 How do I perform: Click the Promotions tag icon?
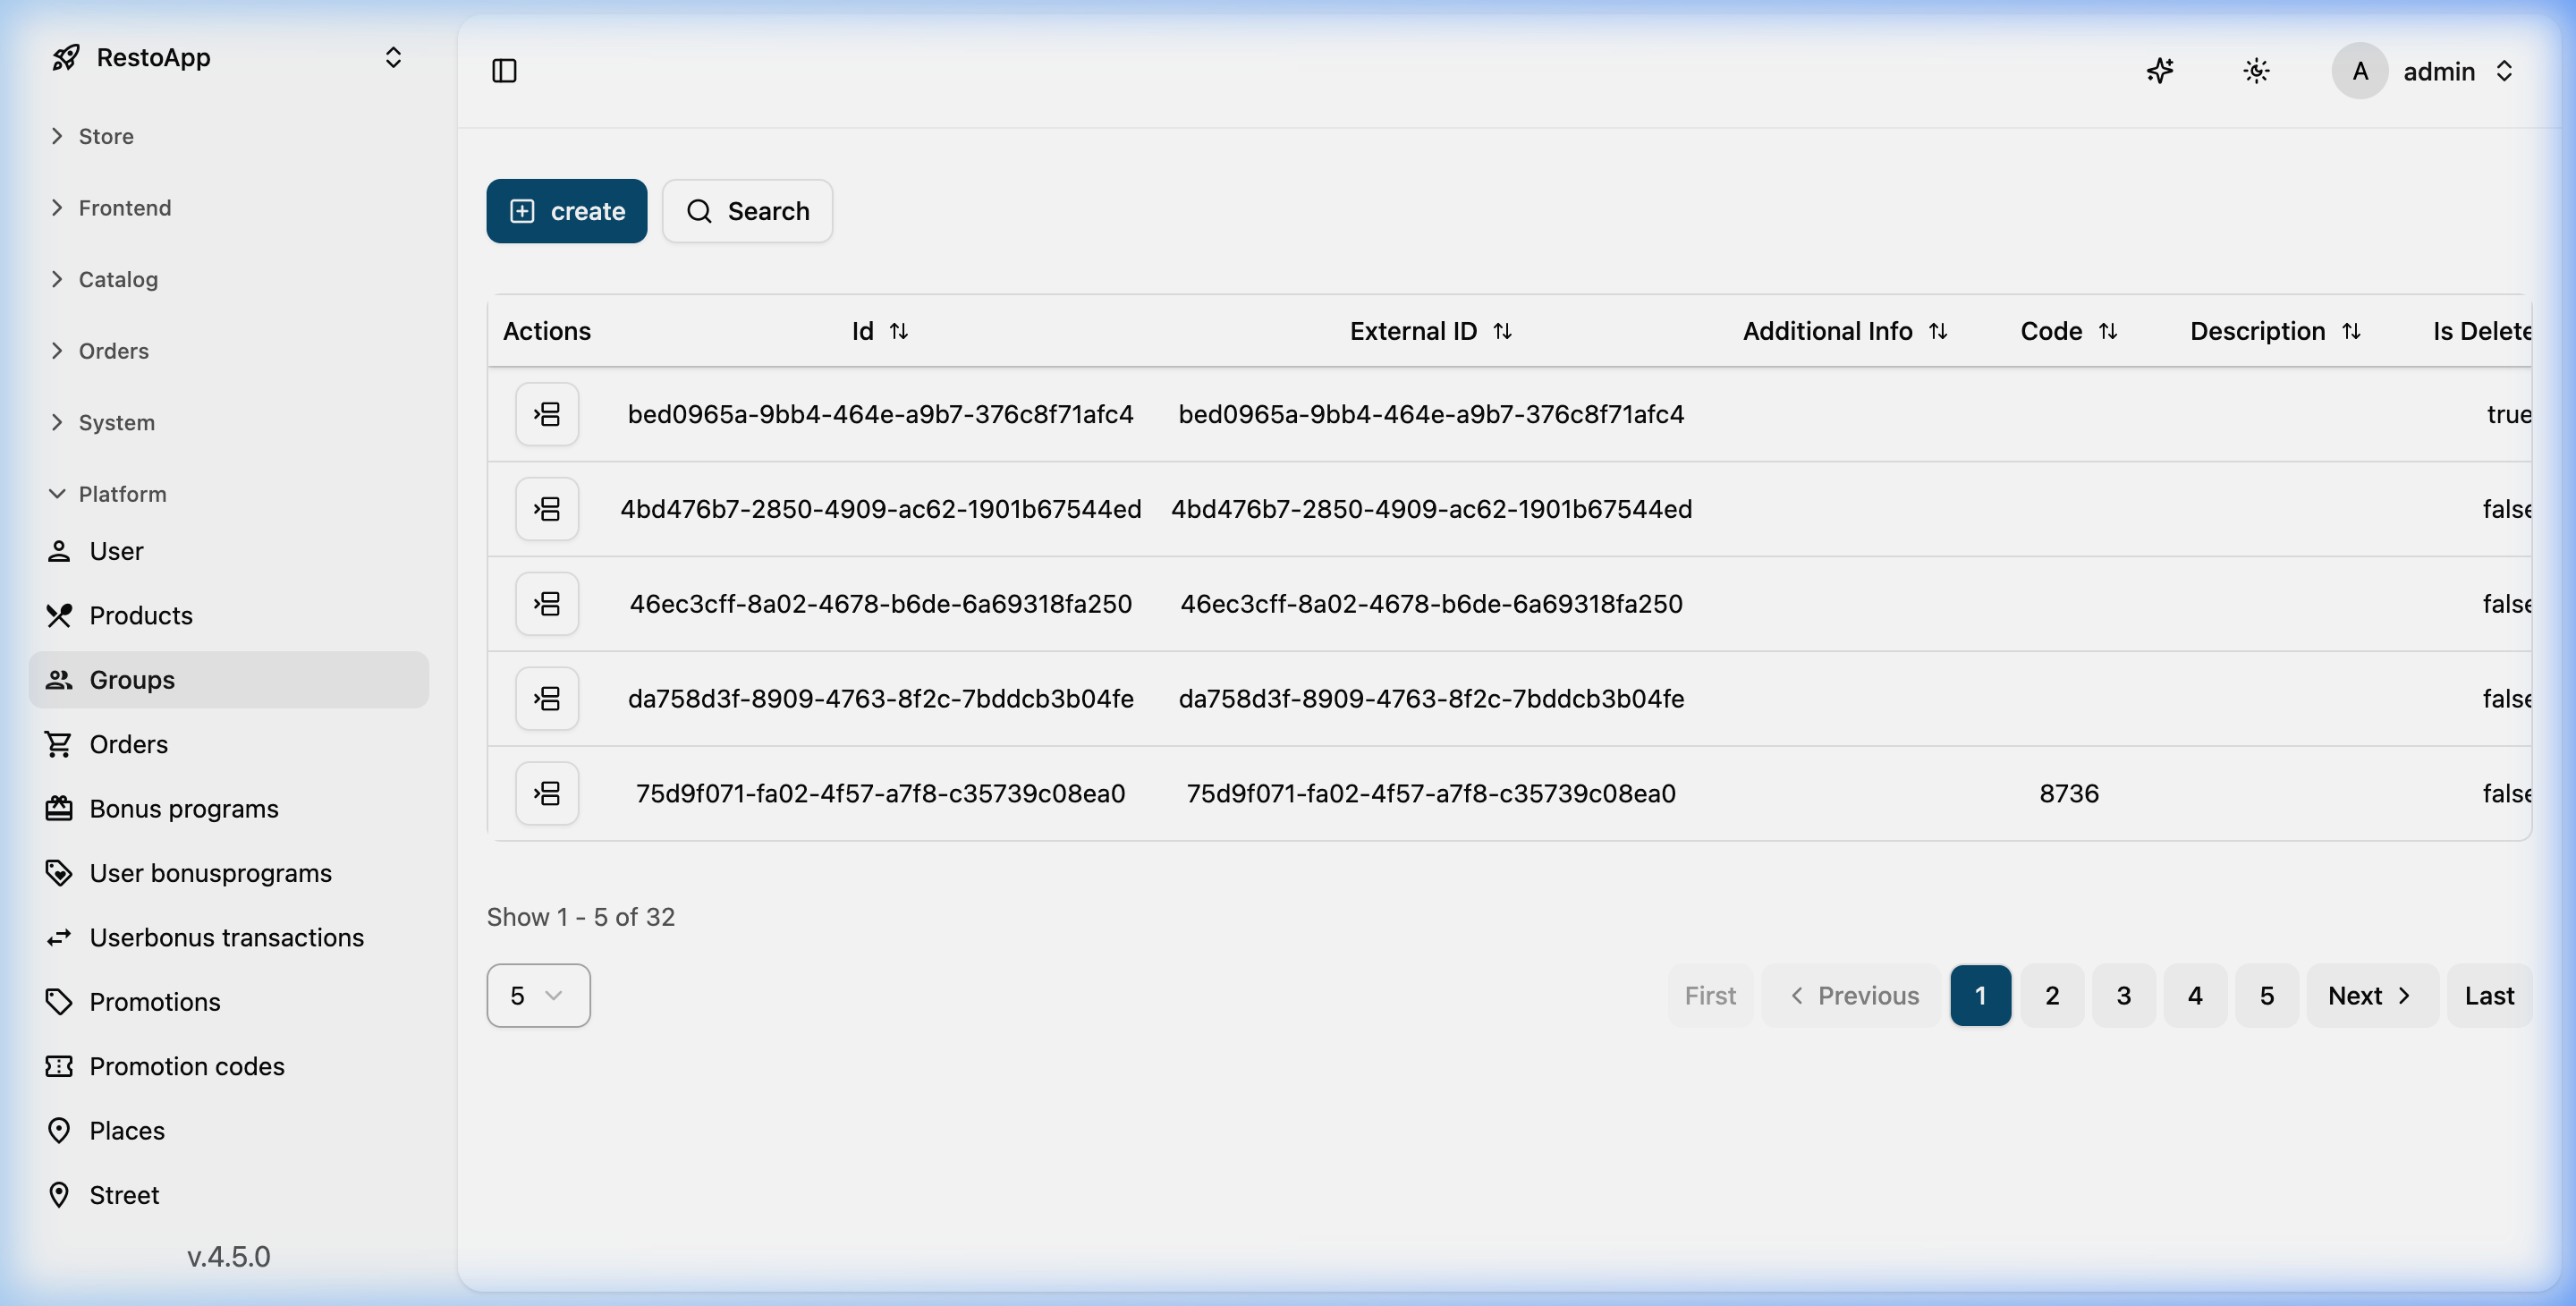(59, 1001)
